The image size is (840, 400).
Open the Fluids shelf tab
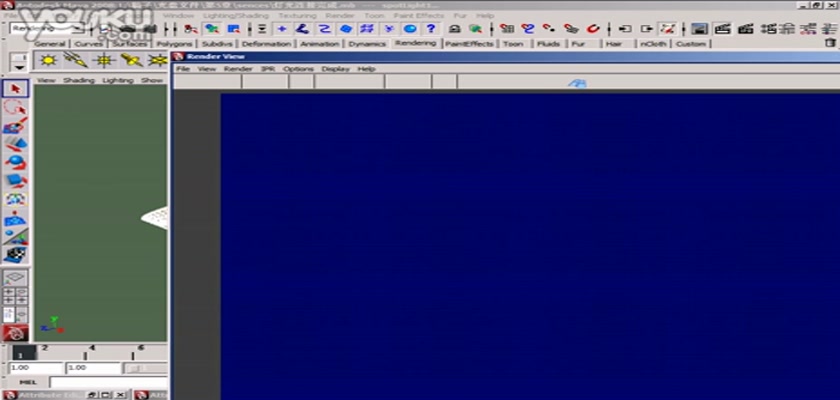pyautogui.click(x=549, y=44)
